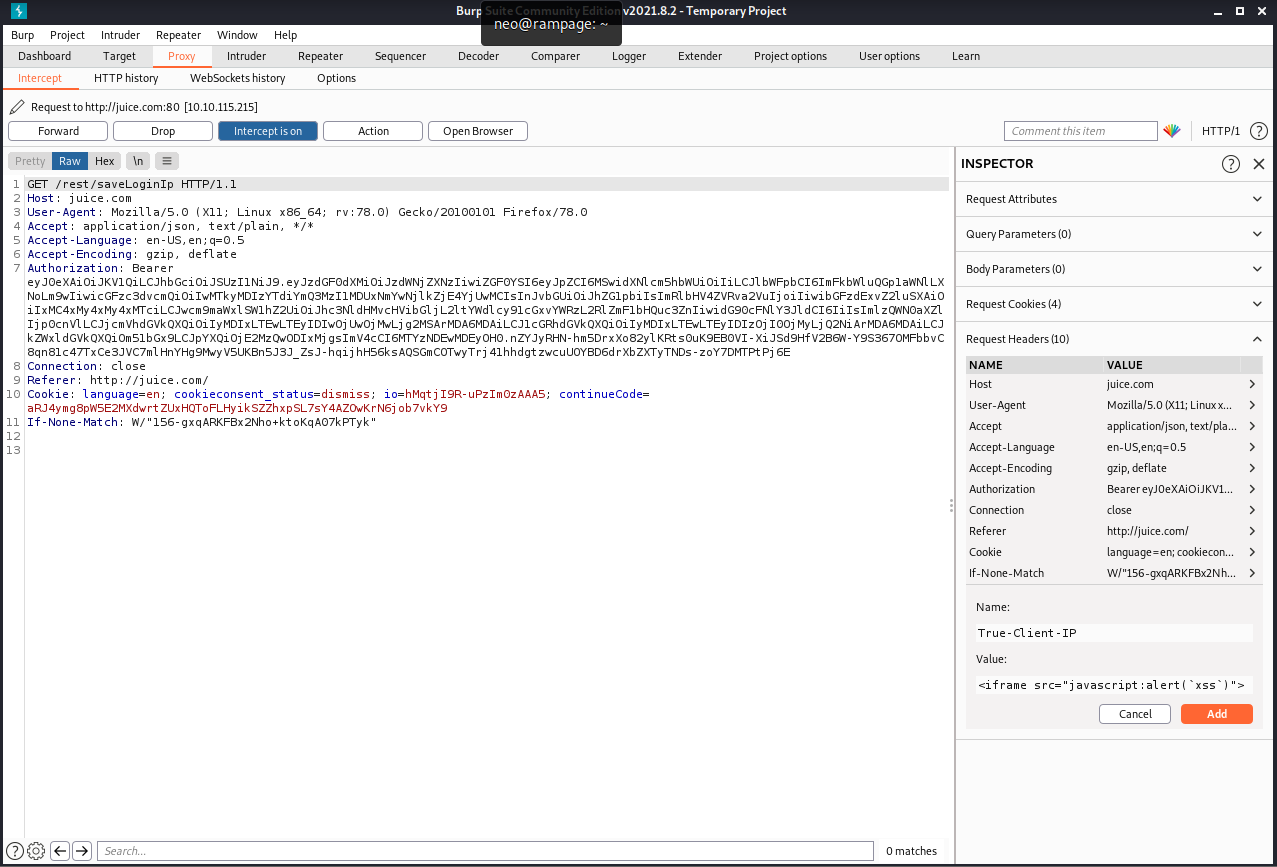Open the Action button menu

[373, 131]
